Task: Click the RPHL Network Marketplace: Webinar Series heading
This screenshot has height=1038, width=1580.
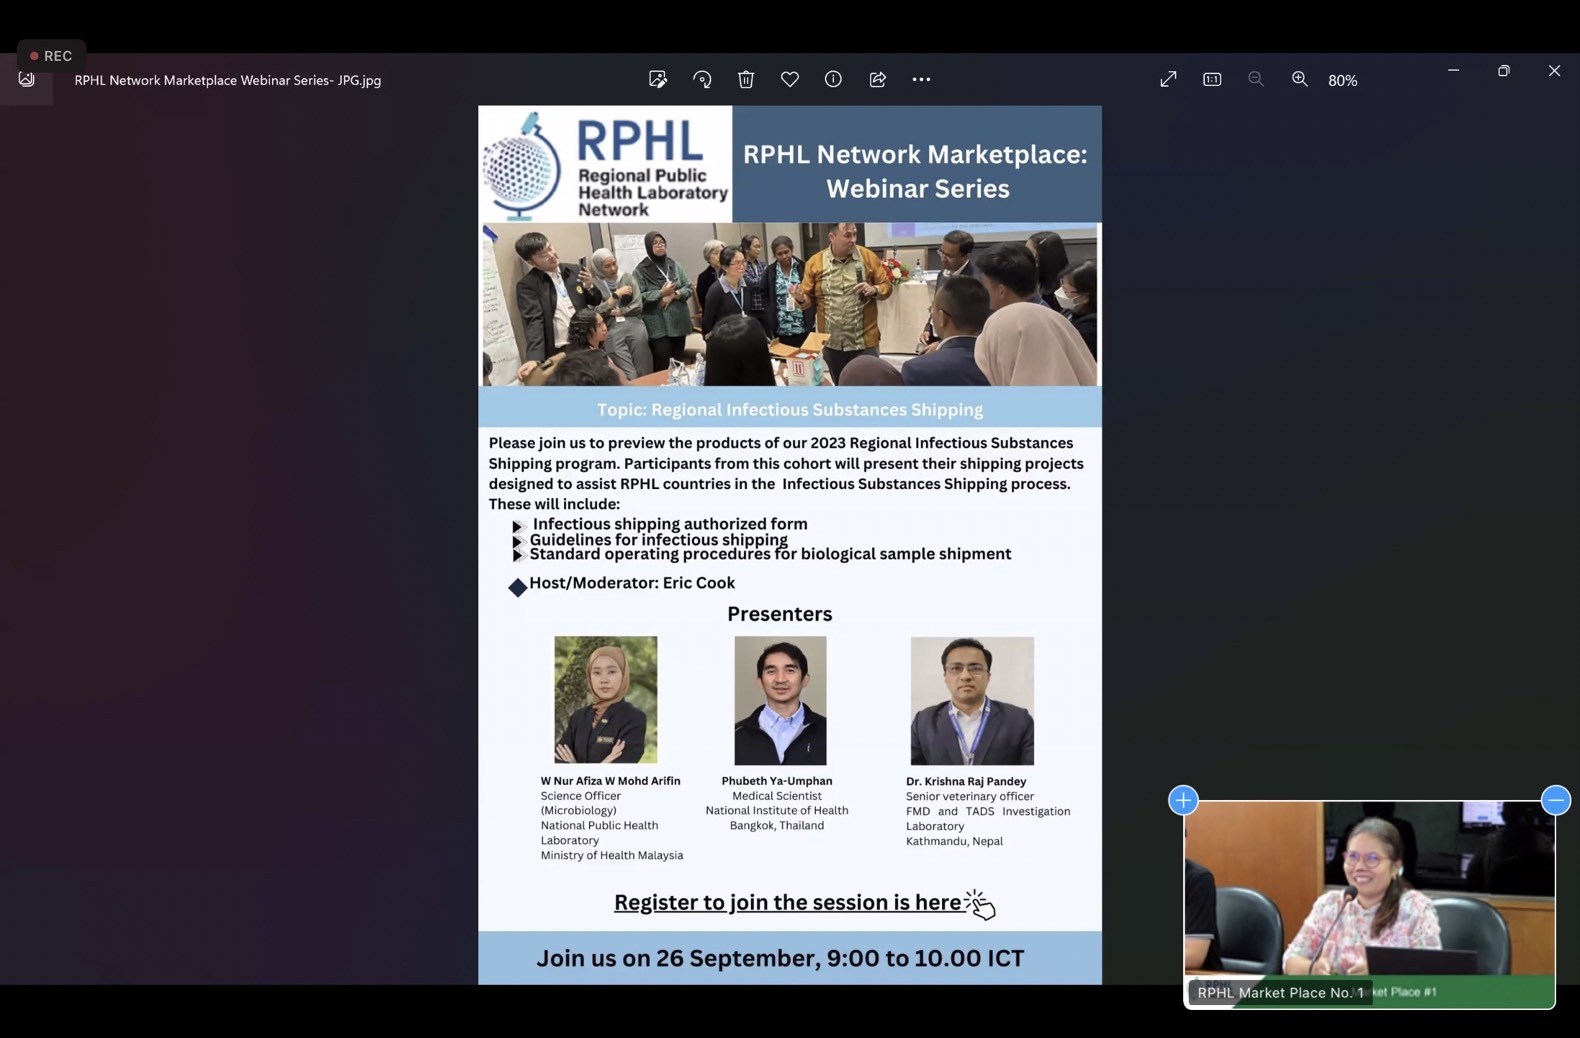Action: click(x=916, y=171)
